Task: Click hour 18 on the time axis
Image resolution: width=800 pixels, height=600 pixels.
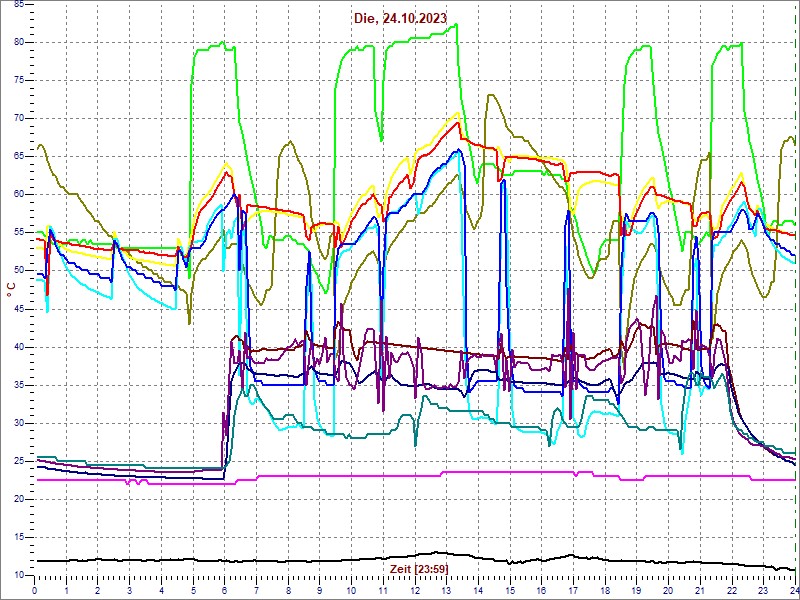Action: click(604, 590)
